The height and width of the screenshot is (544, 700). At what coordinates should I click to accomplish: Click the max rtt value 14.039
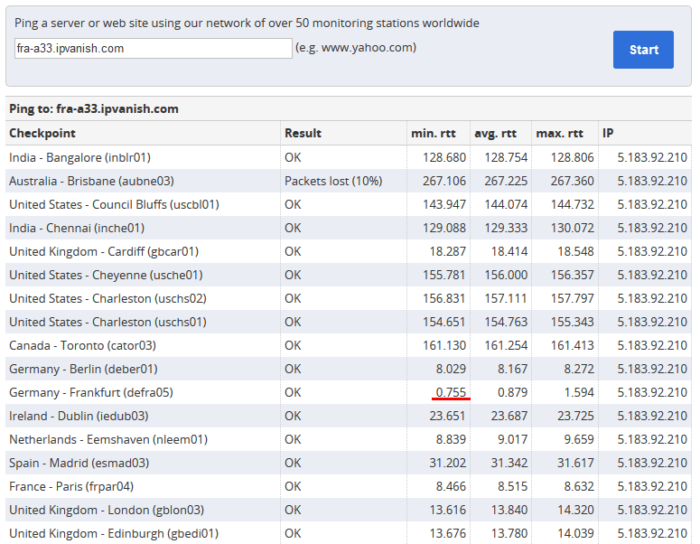575,534
